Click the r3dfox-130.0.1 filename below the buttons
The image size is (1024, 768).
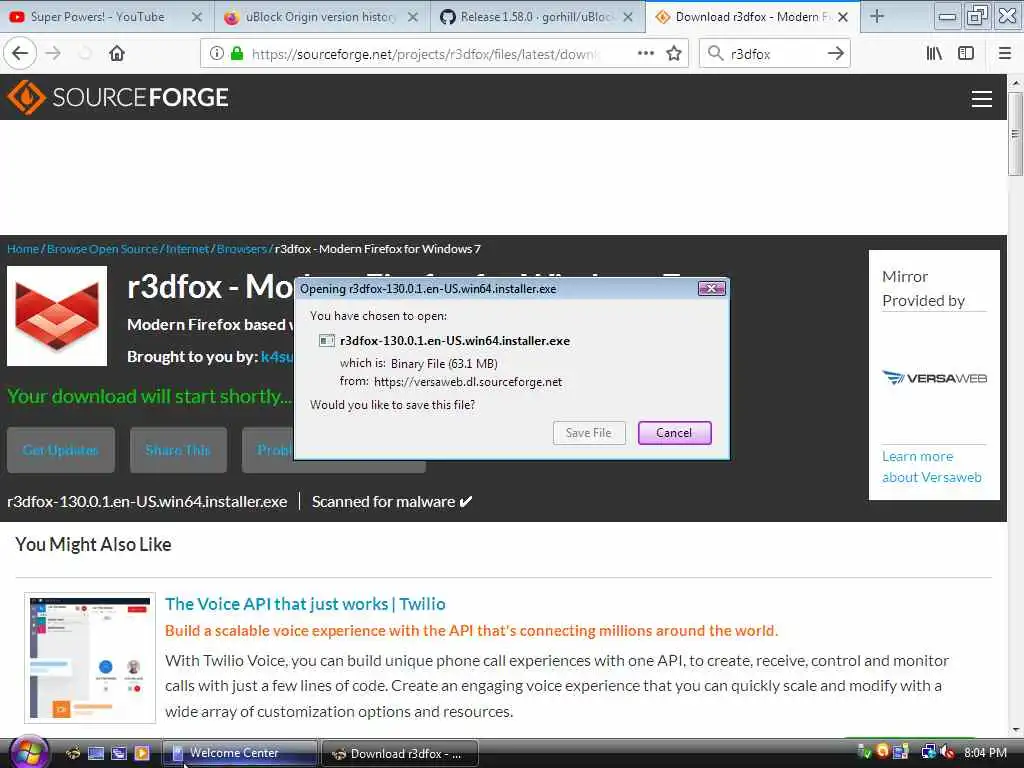pyautogui.click(x=147, y=502)
